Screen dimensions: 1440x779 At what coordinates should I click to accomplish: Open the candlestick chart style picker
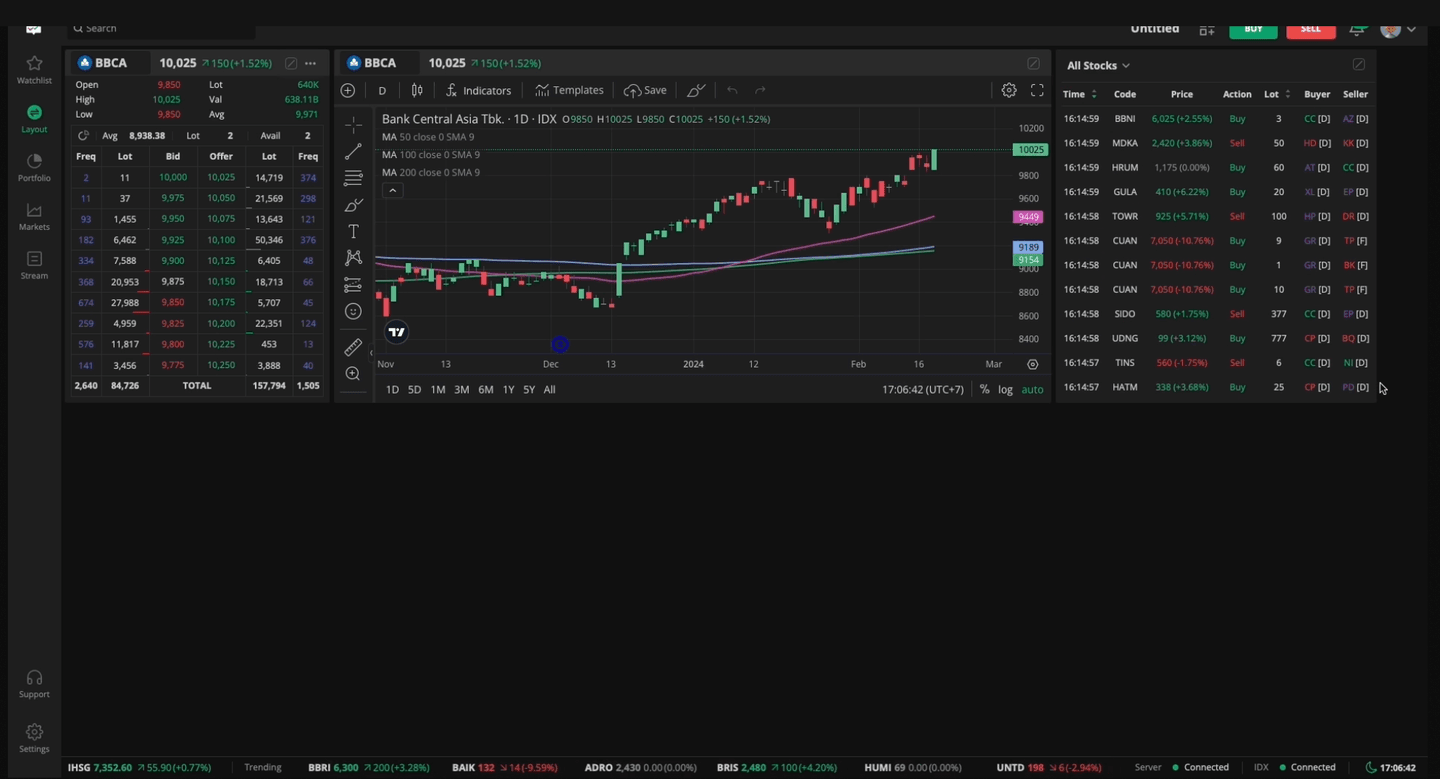pos(417,90)
